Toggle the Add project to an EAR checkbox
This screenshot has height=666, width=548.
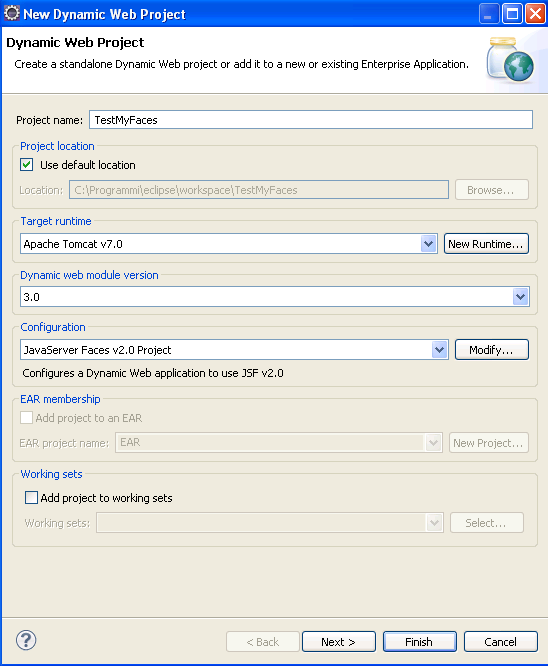[x=26, y=418]
